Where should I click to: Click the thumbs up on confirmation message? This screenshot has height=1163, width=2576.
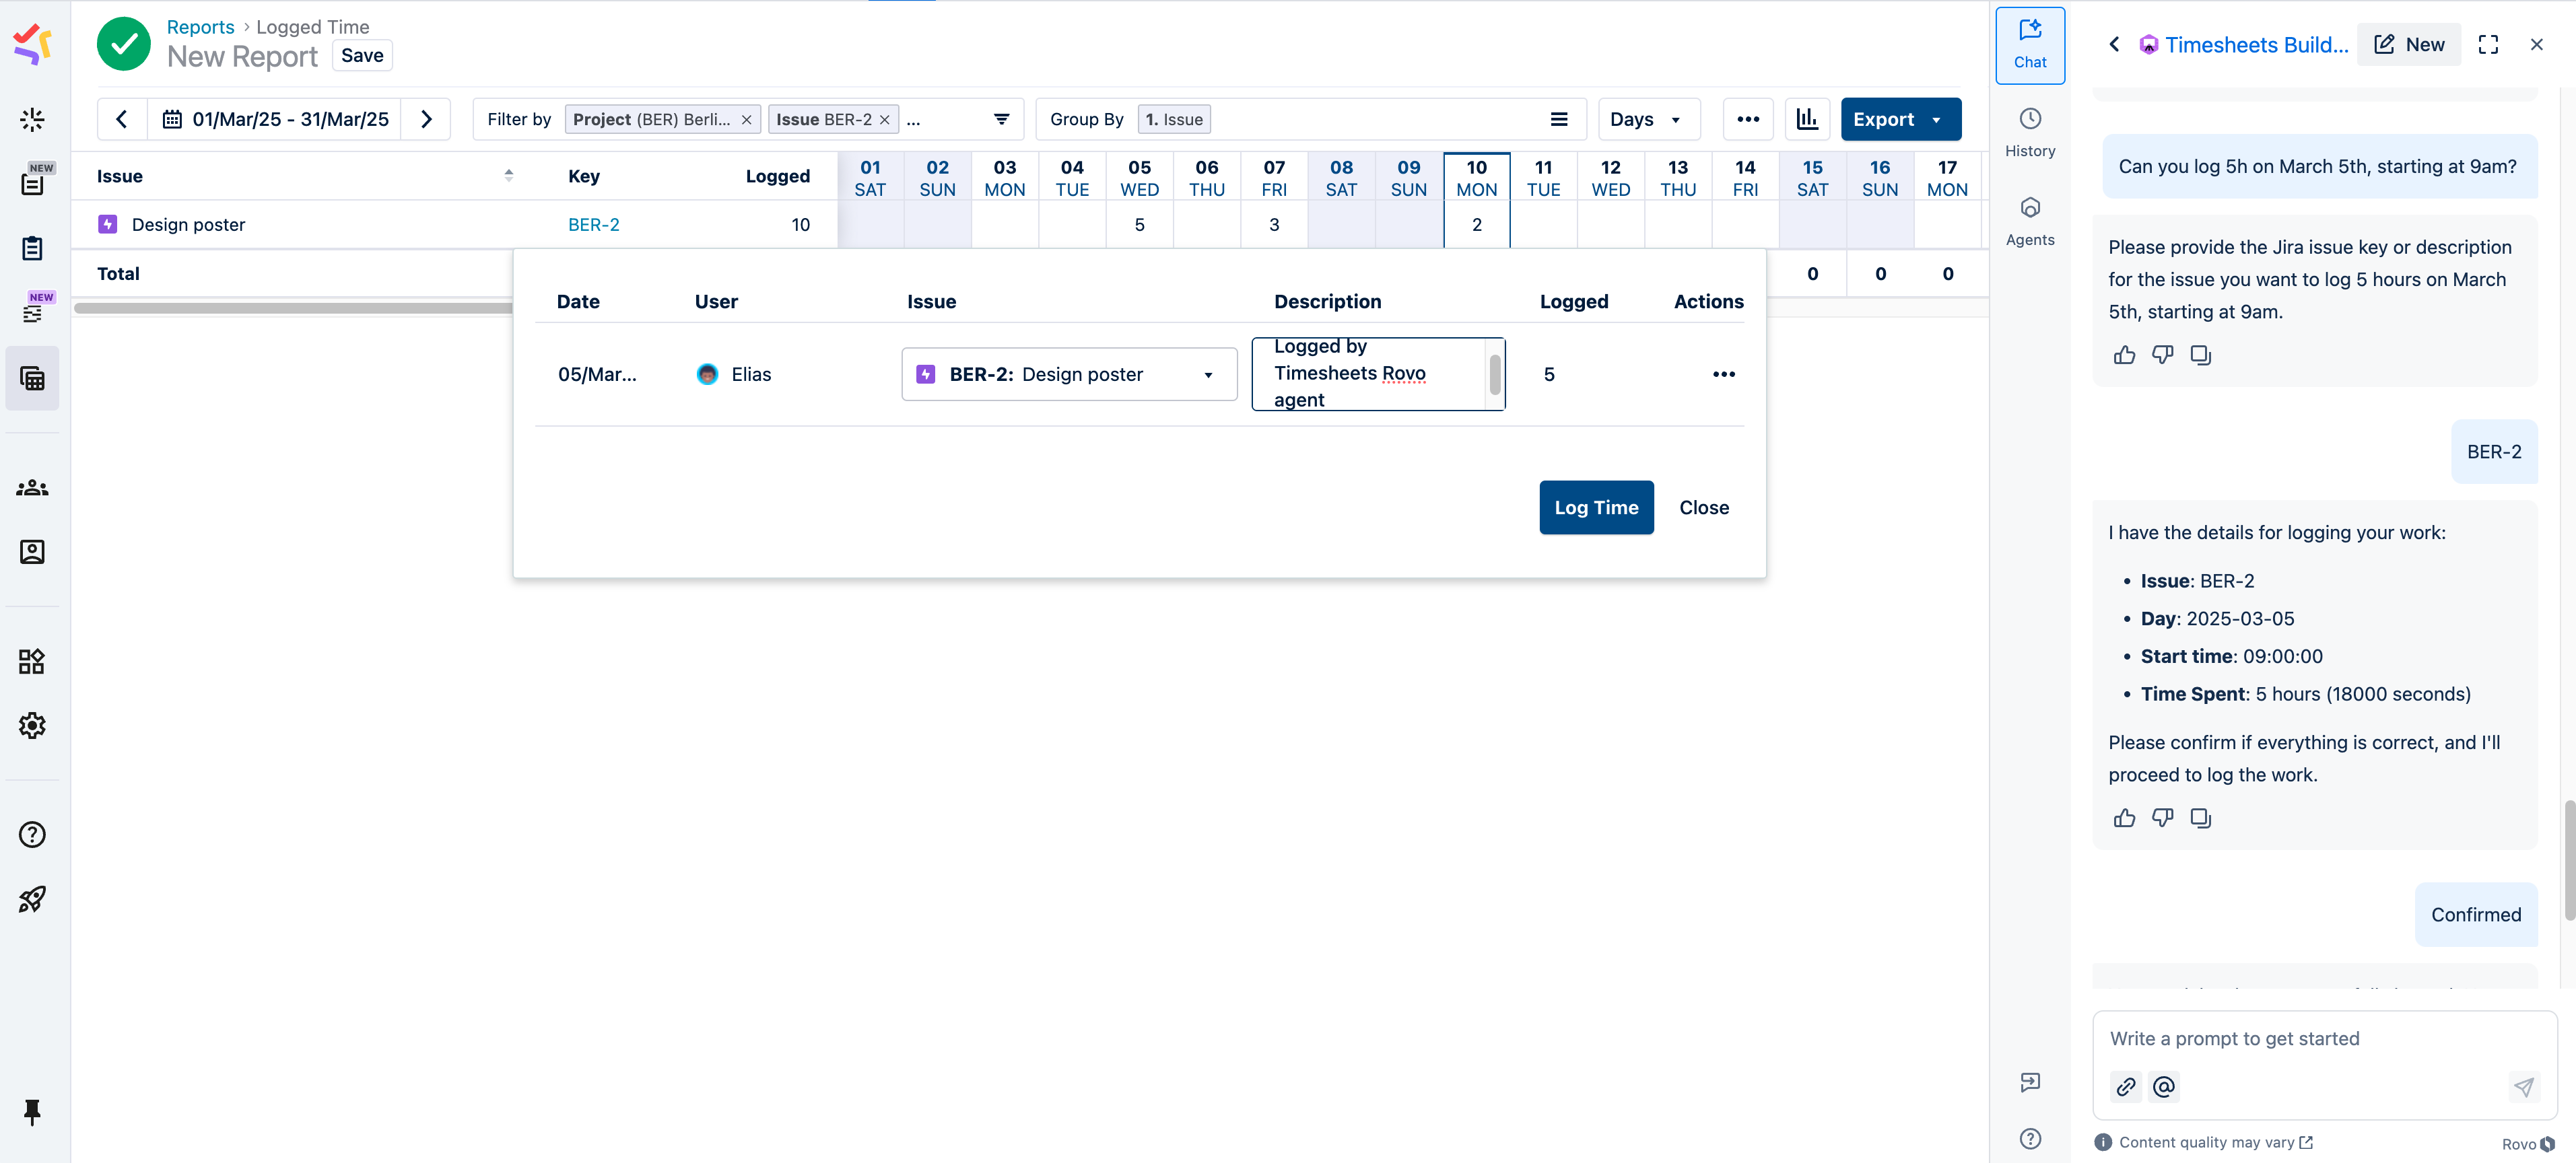(x=2124, y=818)
